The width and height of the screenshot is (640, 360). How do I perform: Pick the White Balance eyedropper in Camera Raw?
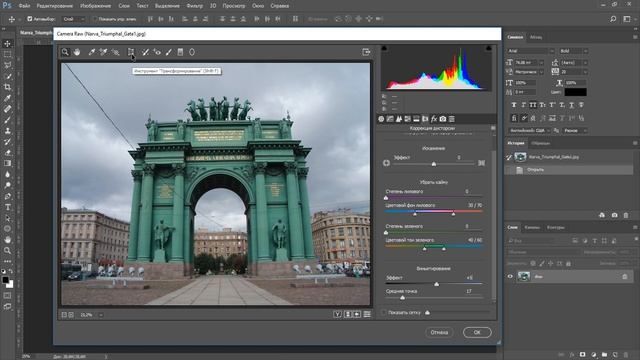pos(92,52)
